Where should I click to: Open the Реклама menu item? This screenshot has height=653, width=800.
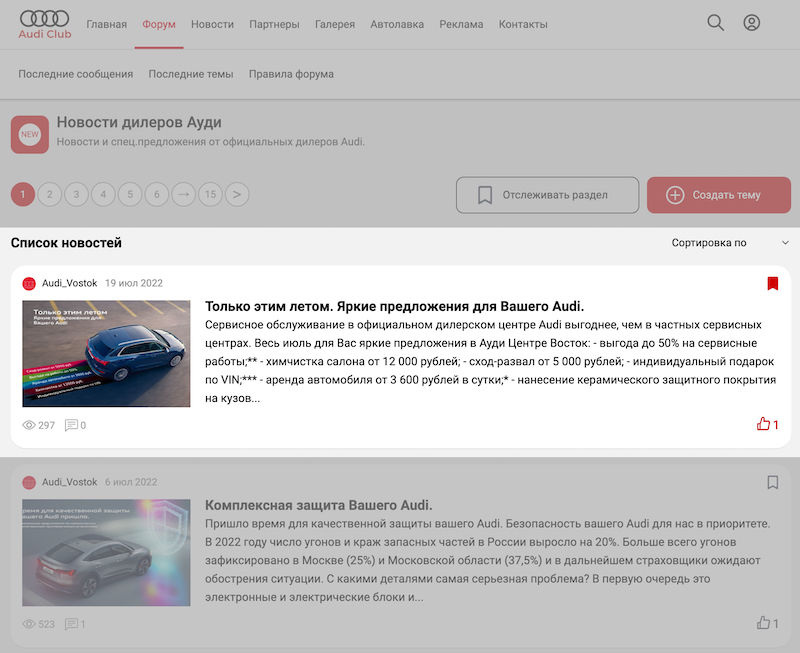pyautogui.click(x=461, y=24)
